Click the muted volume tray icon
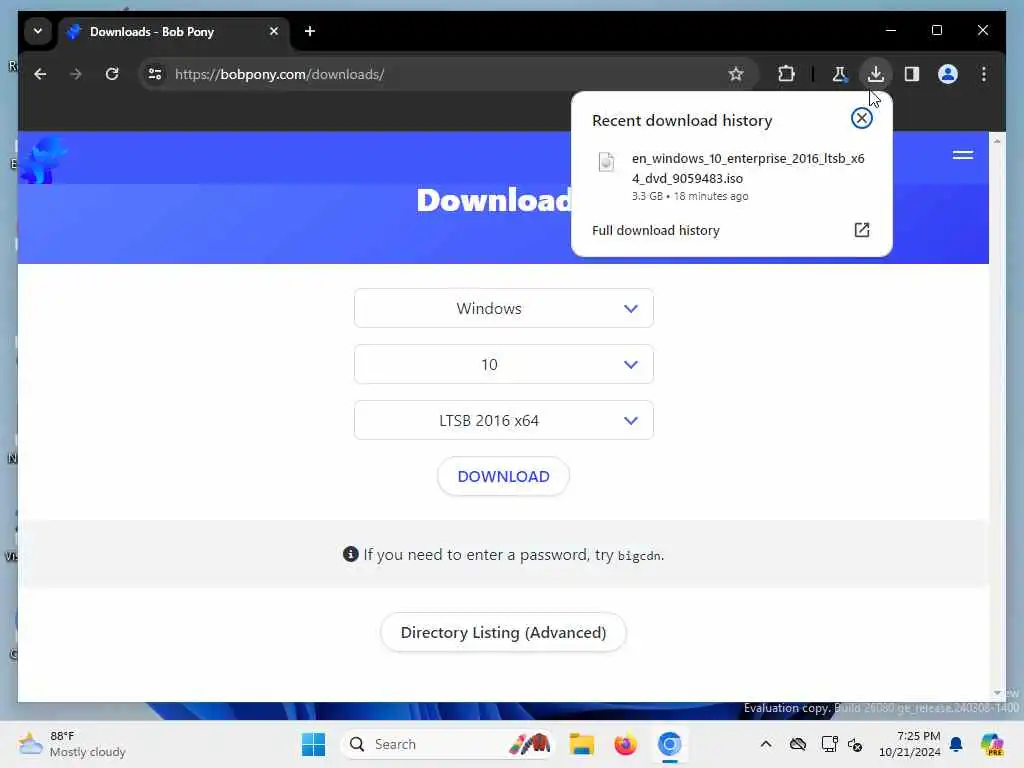Screen dimensions: 1024x768 pyautogui.click(x=855, y=744)
